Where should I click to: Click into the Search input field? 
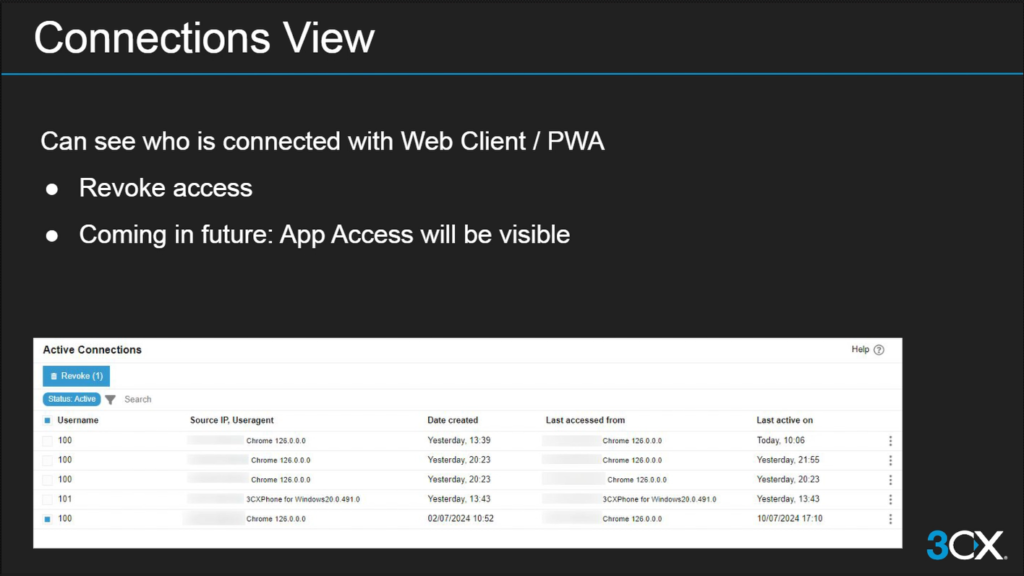160,399
